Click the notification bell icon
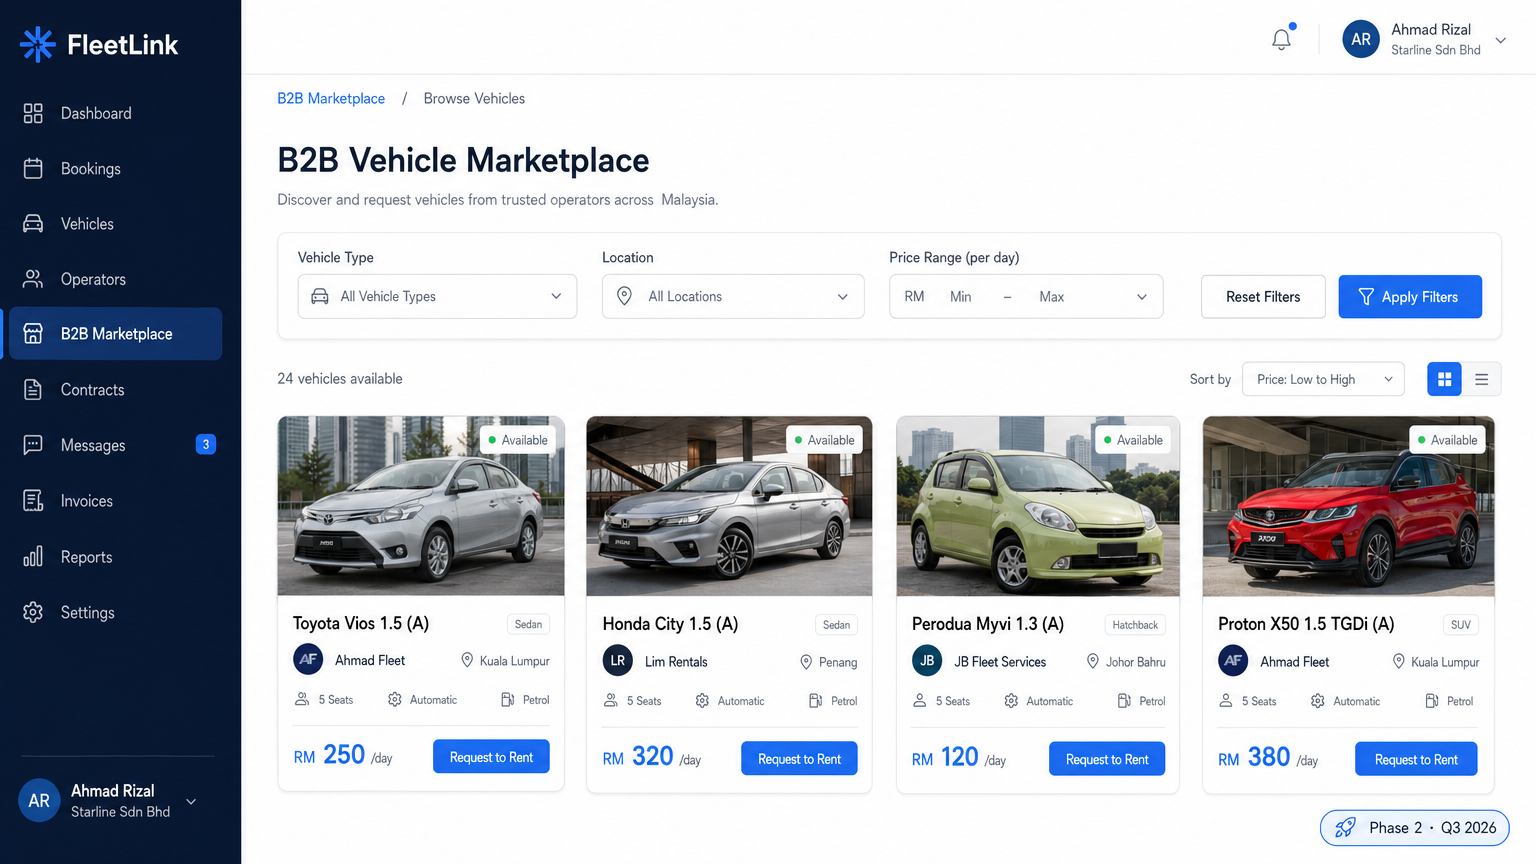Screen dimensions: 1536x864 (x=1281, y=39)
